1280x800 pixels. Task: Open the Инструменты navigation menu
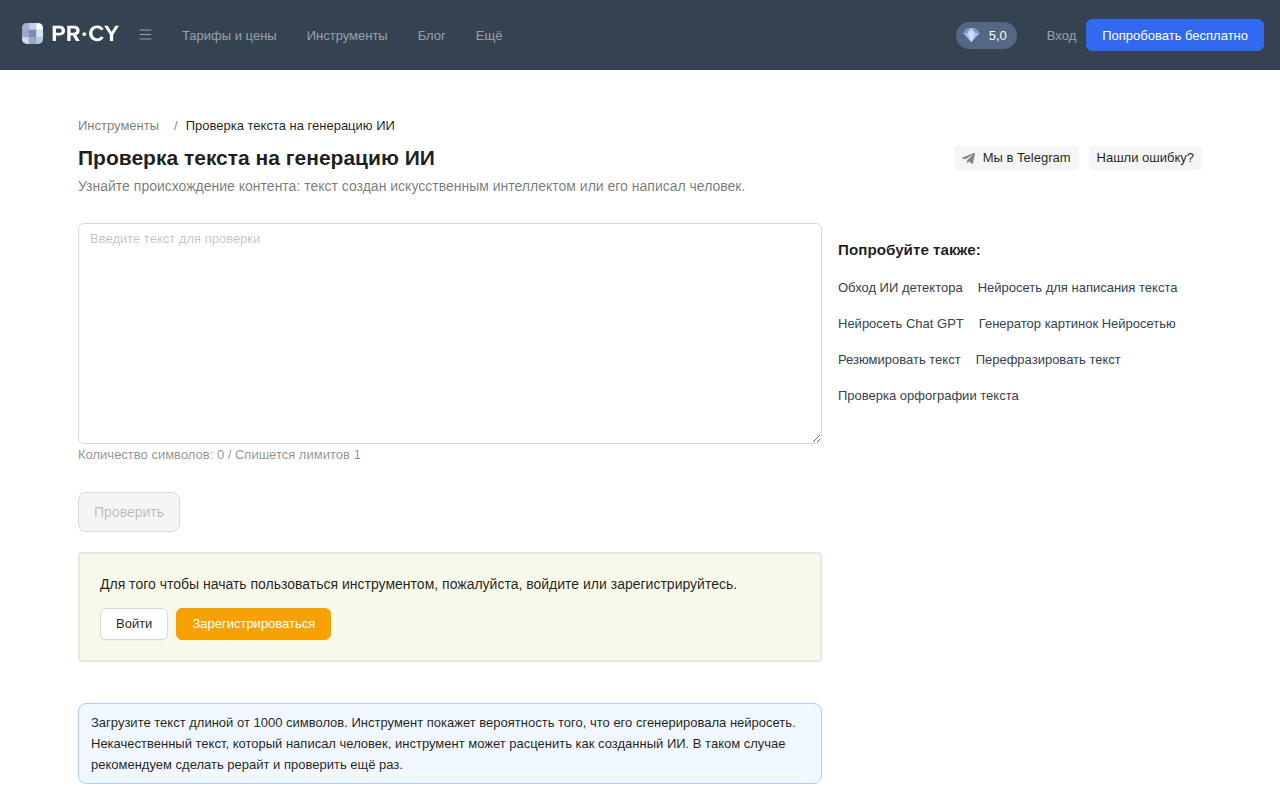[x=347, y=35]
